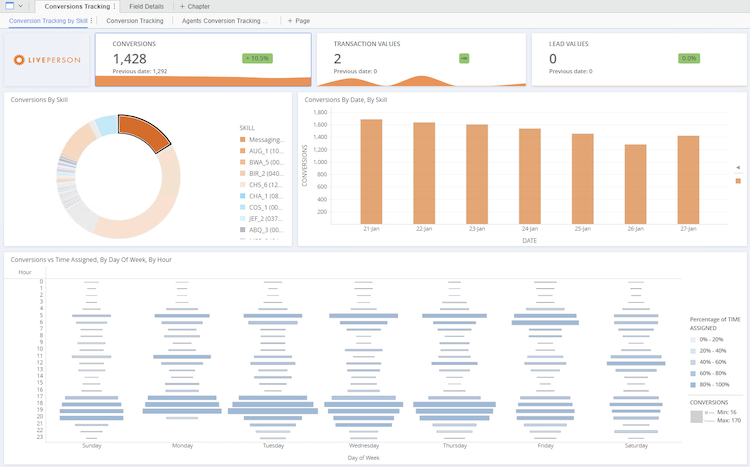Click the gray Conversions size legend box
Screen dimensions: 750x467
coord(696,416)
